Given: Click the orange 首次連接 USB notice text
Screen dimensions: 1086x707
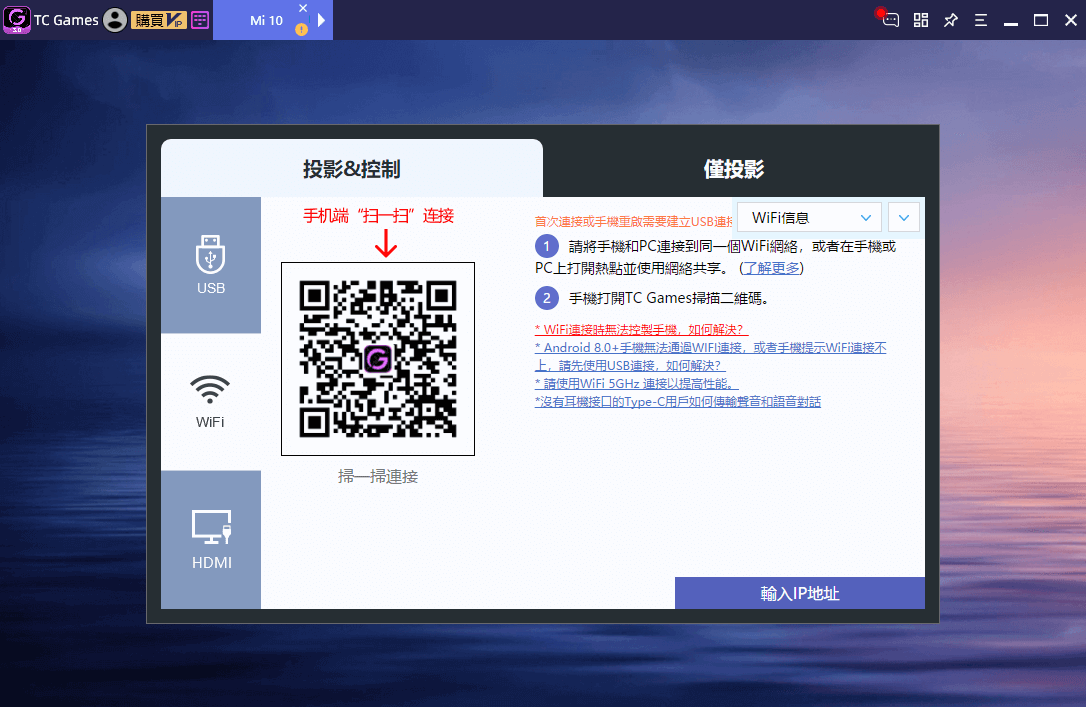Looking at the screenshot, I should [634, 222].
